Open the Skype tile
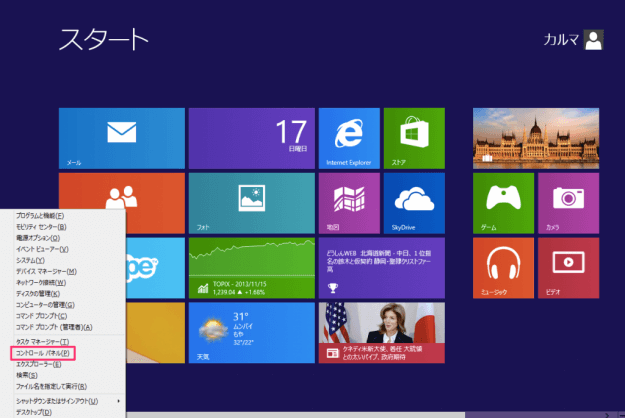The width and height of the screenshot is (625, 418). [x=155, y=268]
